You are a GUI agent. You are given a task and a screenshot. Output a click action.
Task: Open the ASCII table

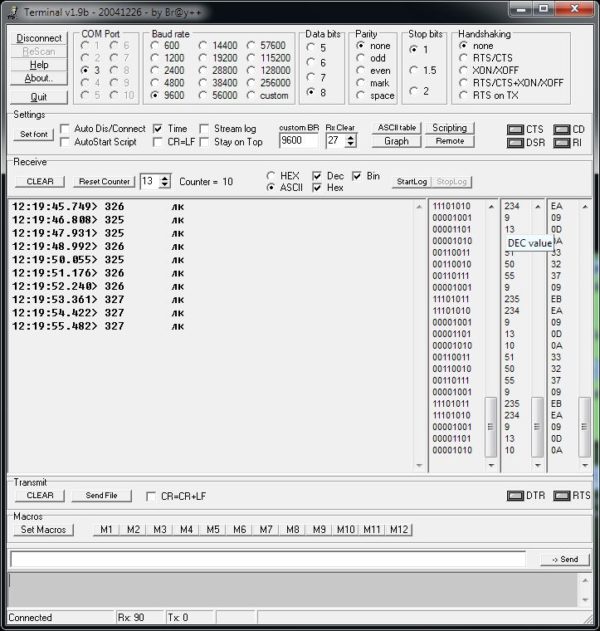pos(396,128)
